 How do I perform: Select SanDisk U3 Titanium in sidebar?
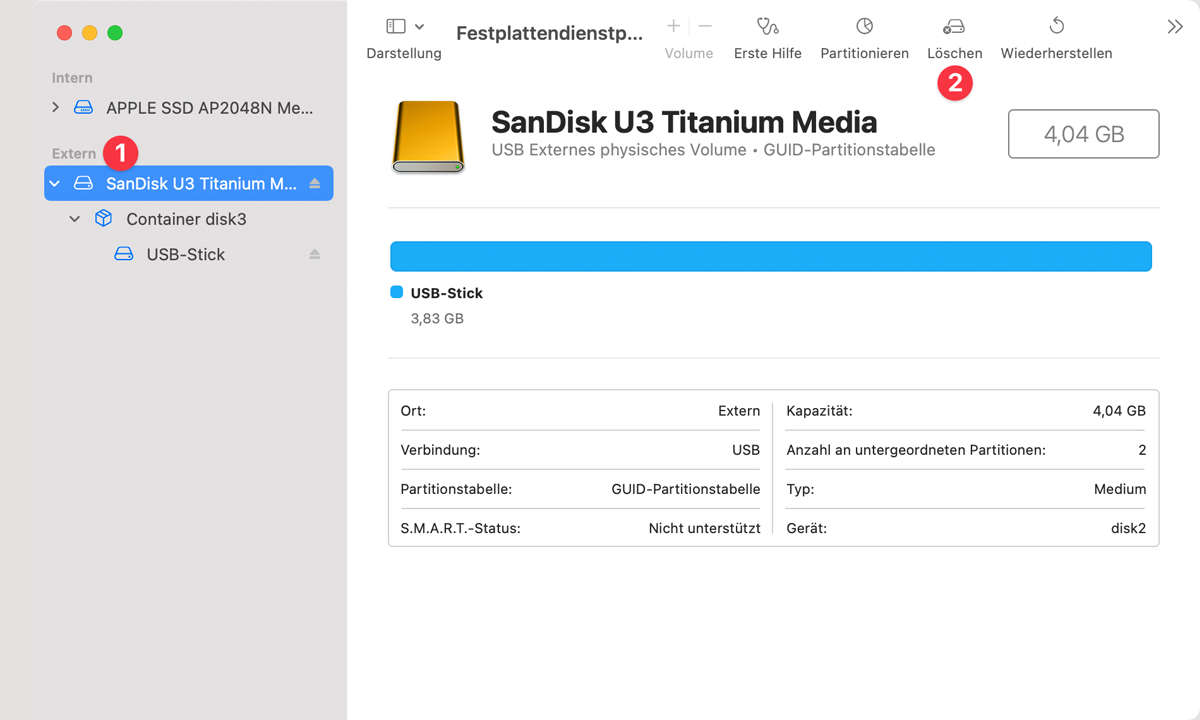click(188, 183)
